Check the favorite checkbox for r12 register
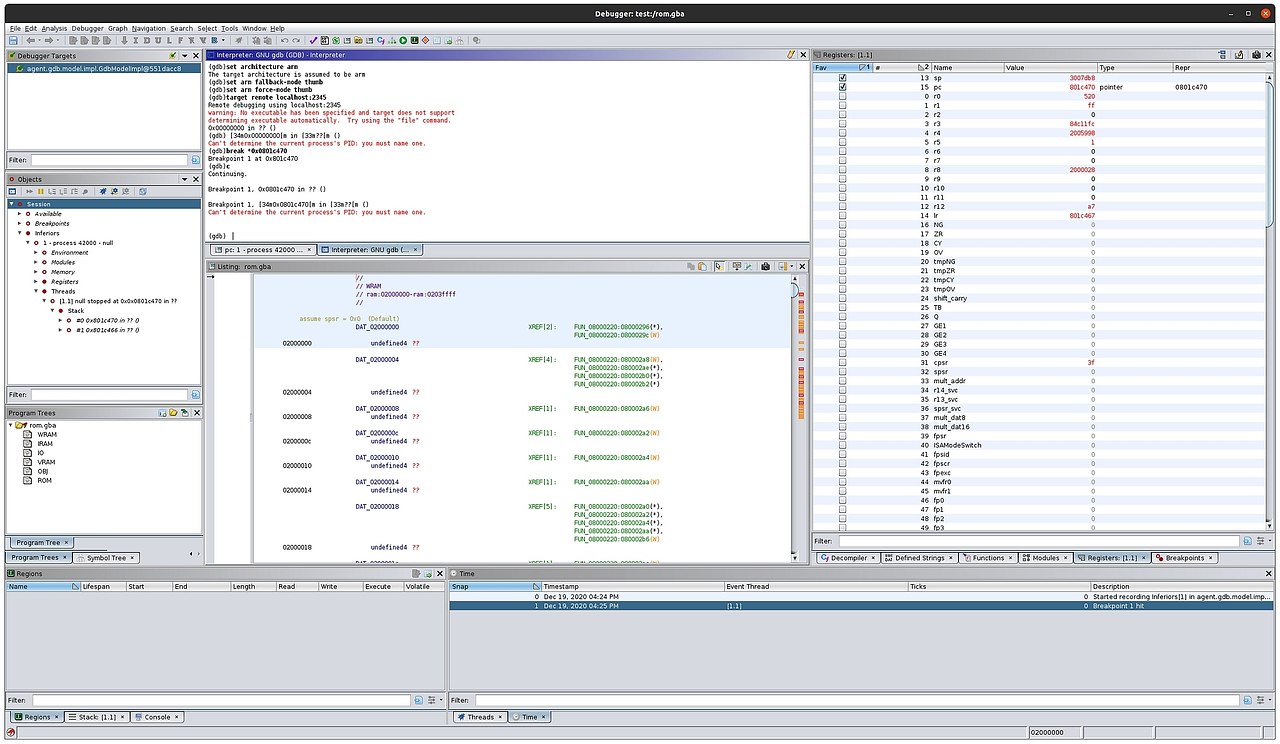1280x744 pixels. [842, 208]
